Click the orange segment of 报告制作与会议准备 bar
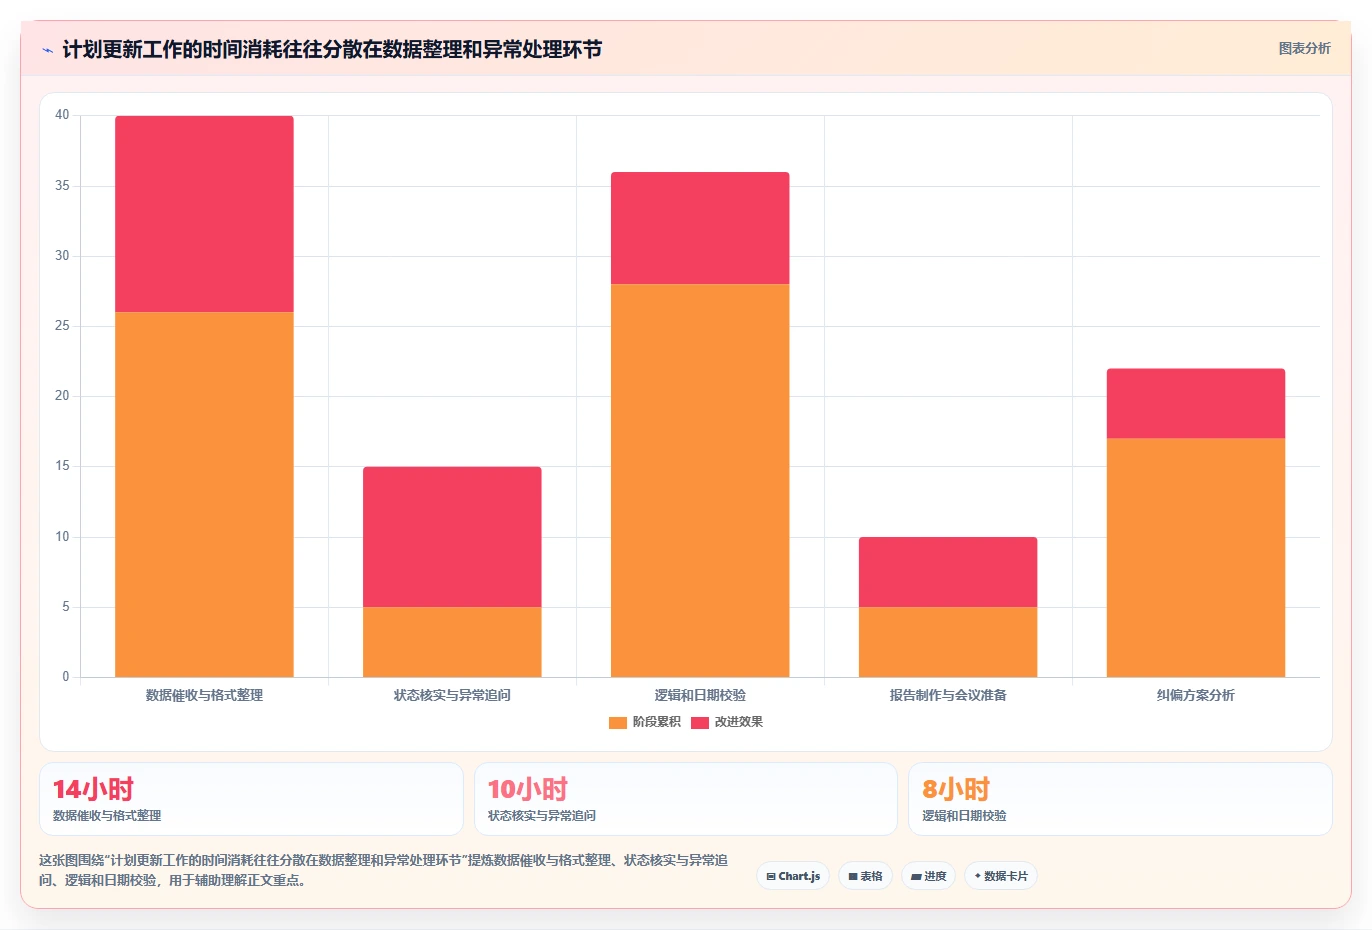Viewport: 1372px width, 930px height. (x=948, y=642)
